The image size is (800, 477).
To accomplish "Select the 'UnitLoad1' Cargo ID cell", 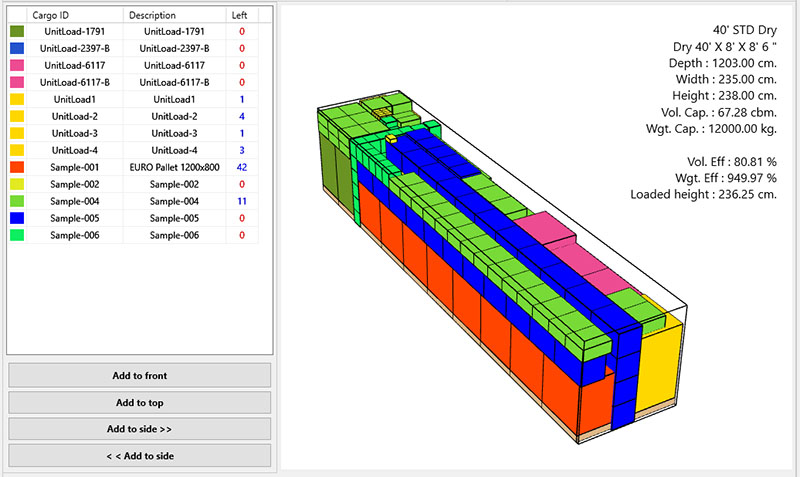I will click(74, 99).
